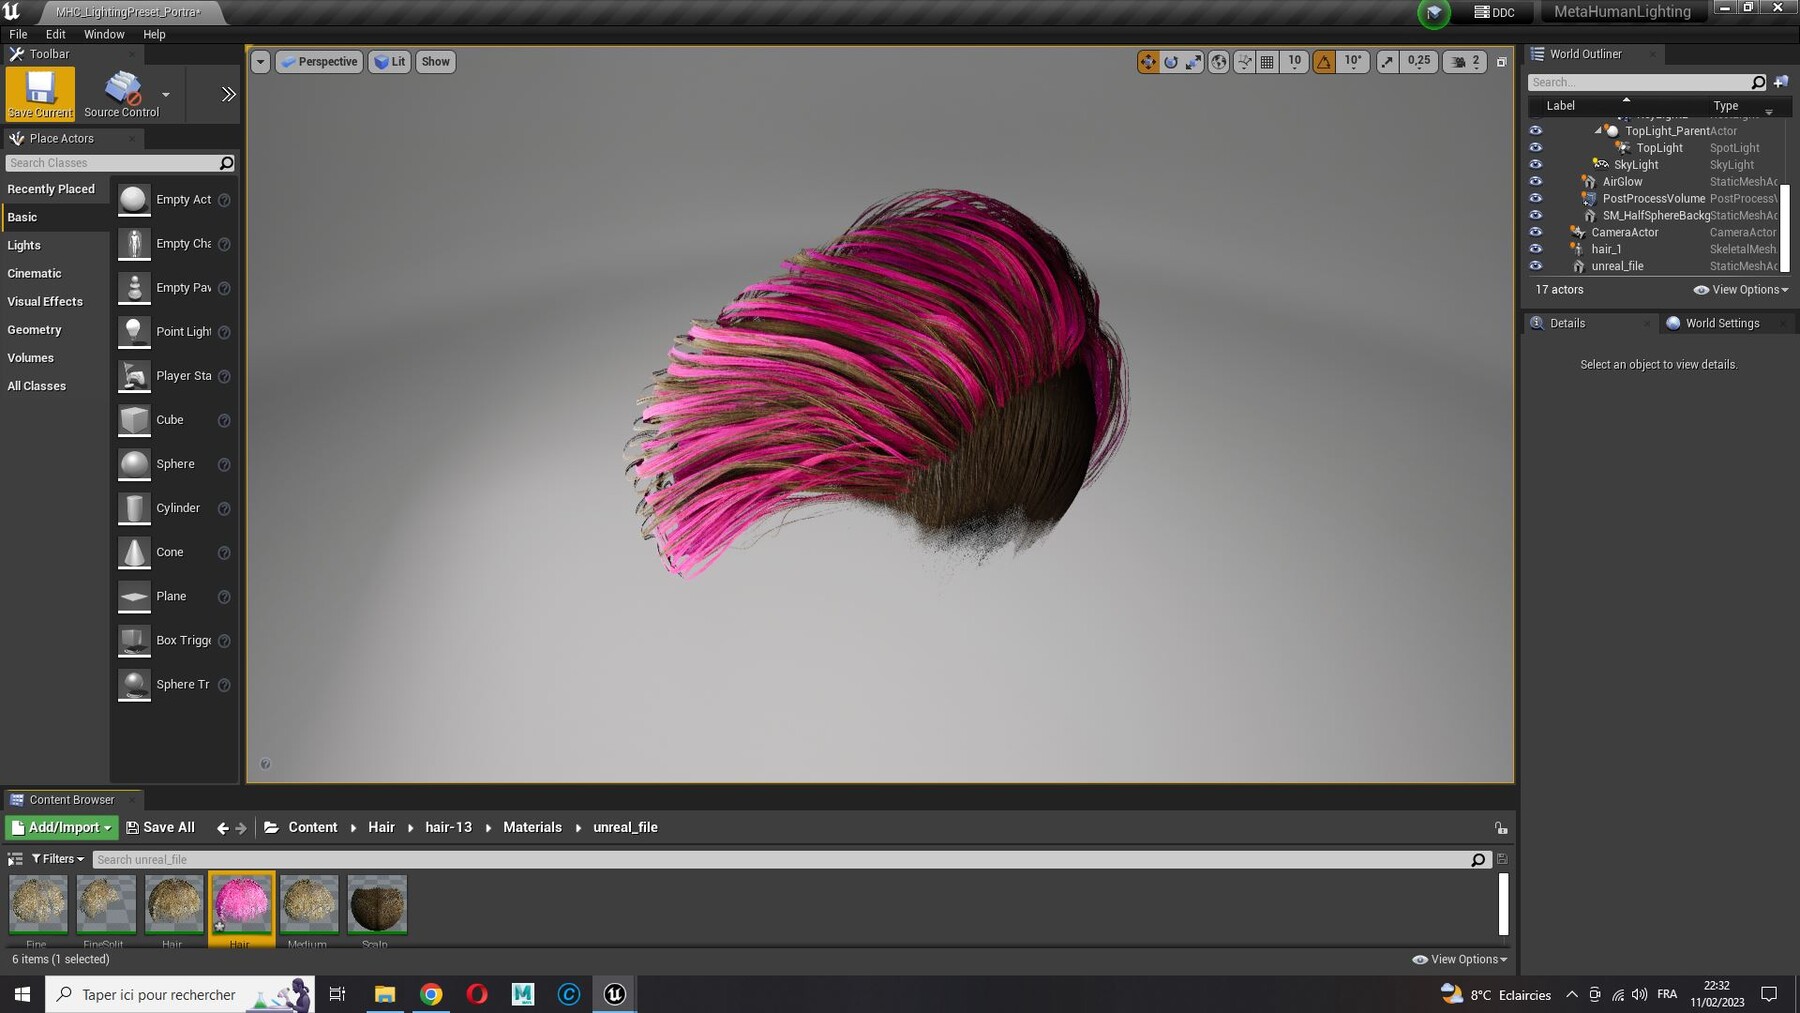Collapse the TopLight_Parent tree item
1800x1013 pixels.
tap(1598, 131)
